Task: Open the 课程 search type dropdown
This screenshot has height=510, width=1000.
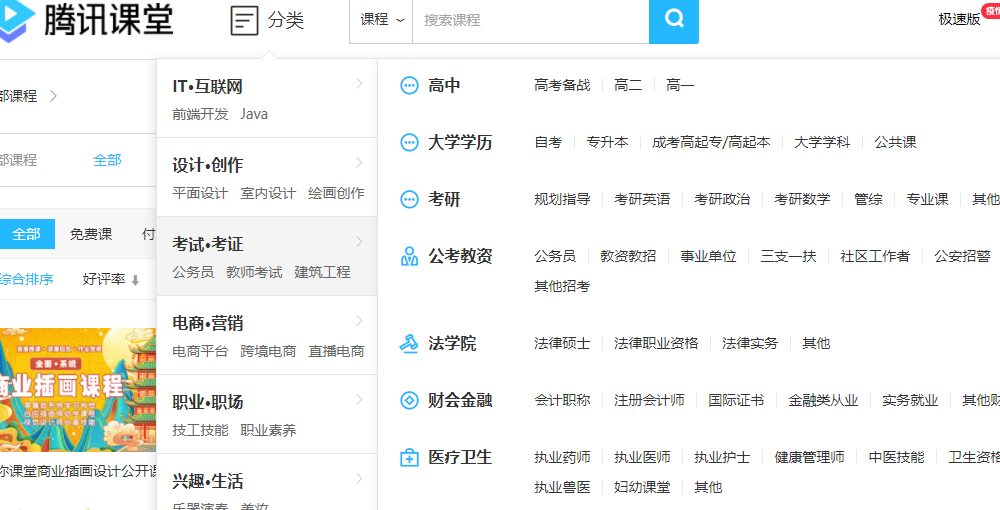Action: click(x=381, y=20)
